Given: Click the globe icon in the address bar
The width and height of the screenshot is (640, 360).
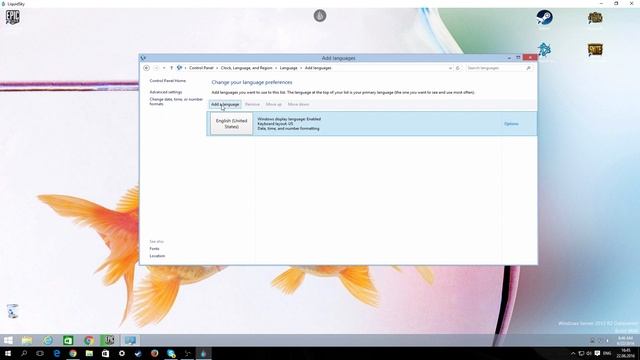Looking at the screenshot, I should 179,68.
